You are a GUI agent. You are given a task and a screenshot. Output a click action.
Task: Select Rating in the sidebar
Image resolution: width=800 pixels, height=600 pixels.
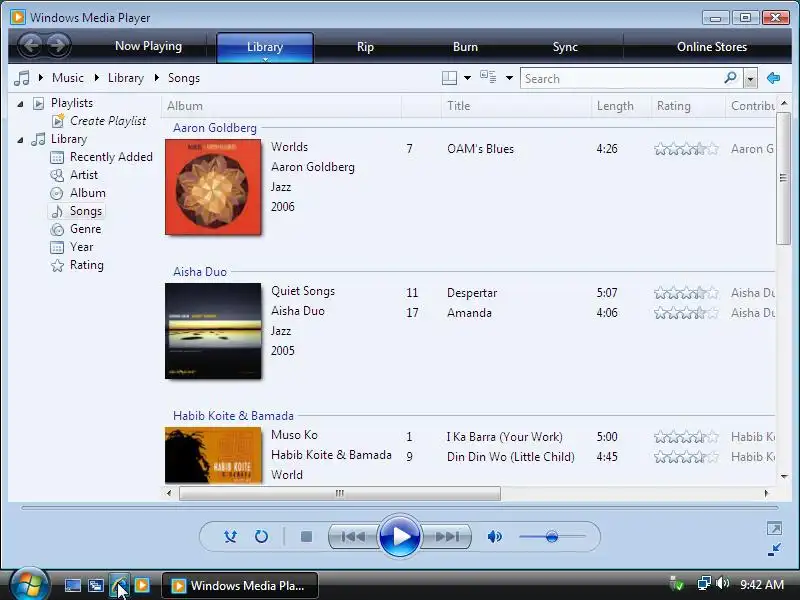[87, 265]
